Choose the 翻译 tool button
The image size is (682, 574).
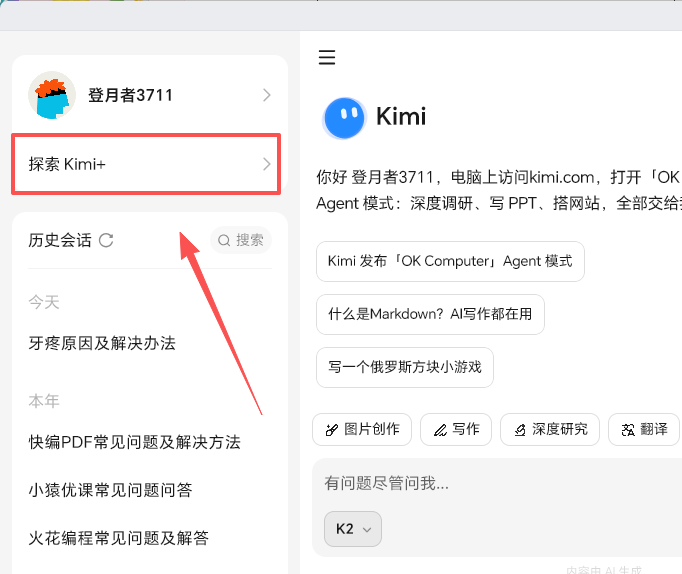(644, 430)
